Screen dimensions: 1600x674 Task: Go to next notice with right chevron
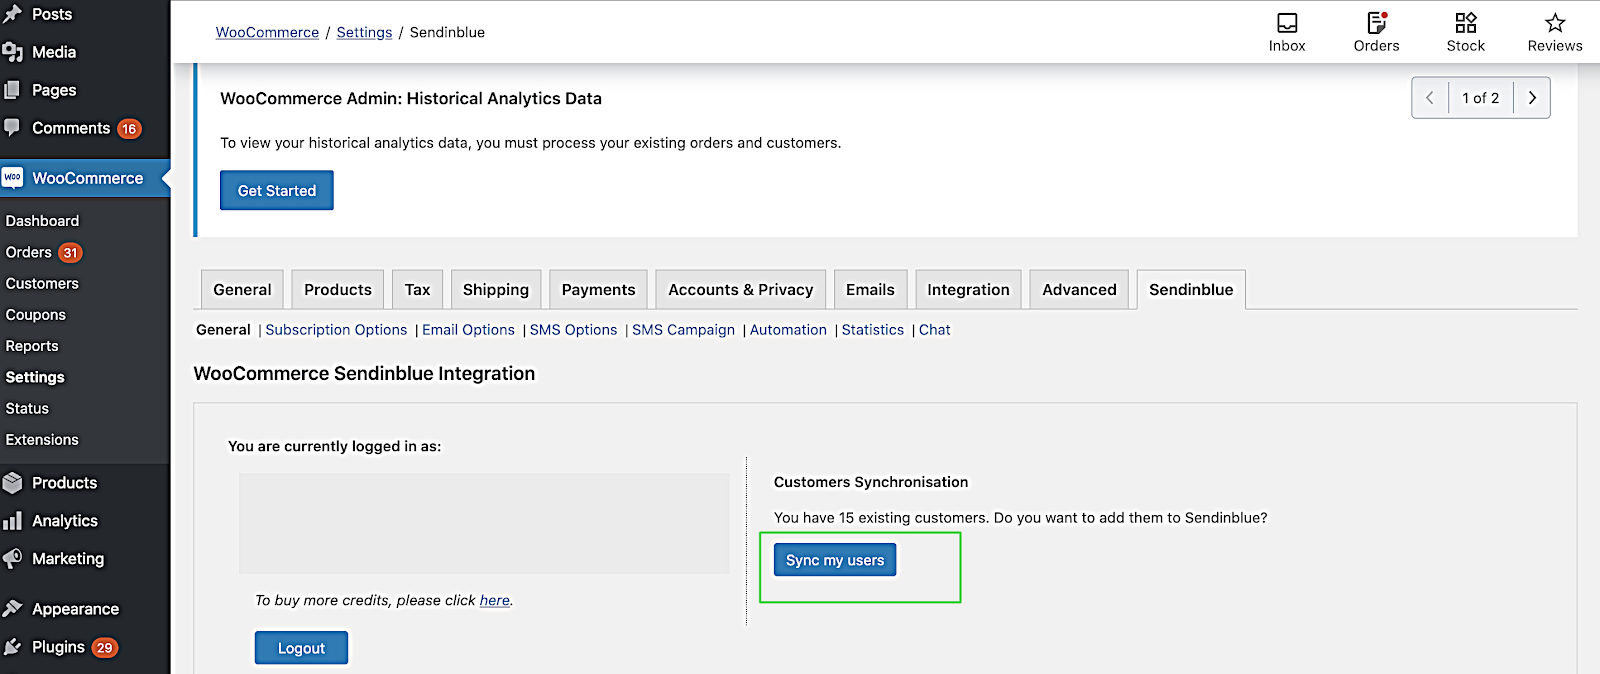coord(1532,98)
